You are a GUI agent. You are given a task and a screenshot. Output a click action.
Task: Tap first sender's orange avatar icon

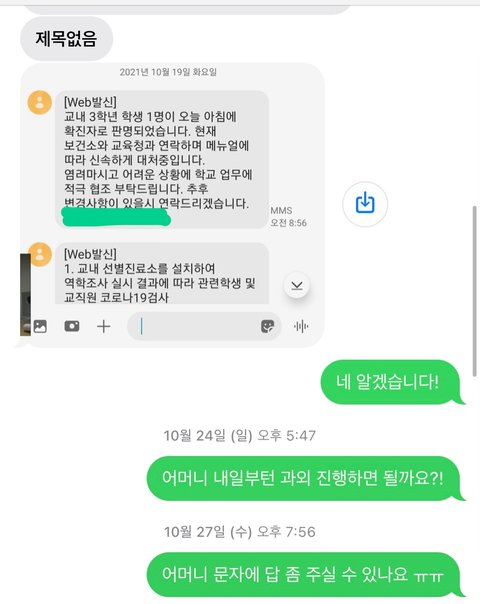[x=40, y=102]
